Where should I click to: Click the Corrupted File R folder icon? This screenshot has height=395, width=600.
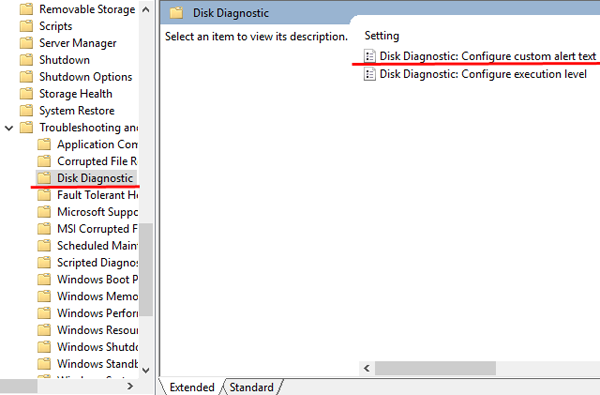[44, 161]
